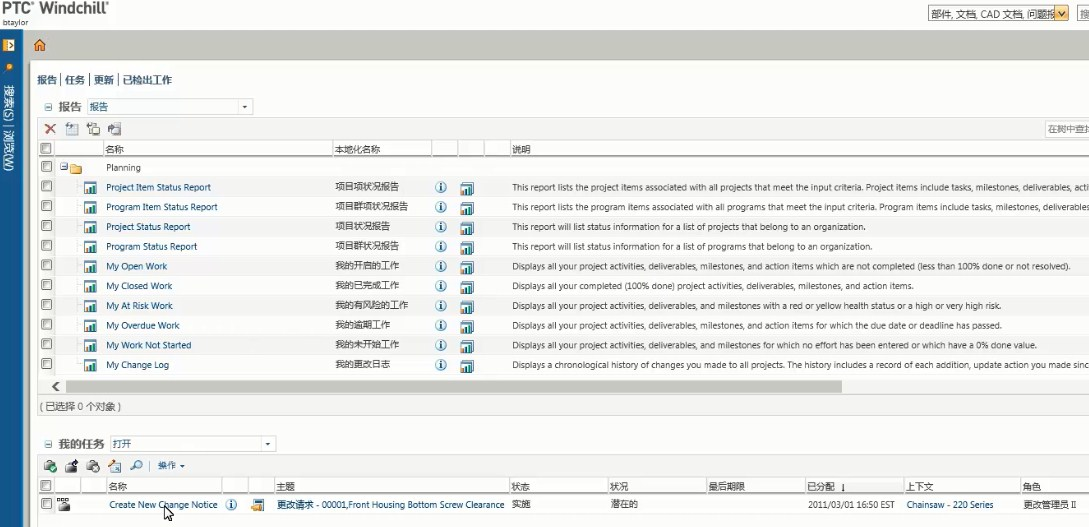Viewport: 1089px width, 527px height.
Task: Click the scroll-left arrow of reports table
Action: (x=56, y=386)
